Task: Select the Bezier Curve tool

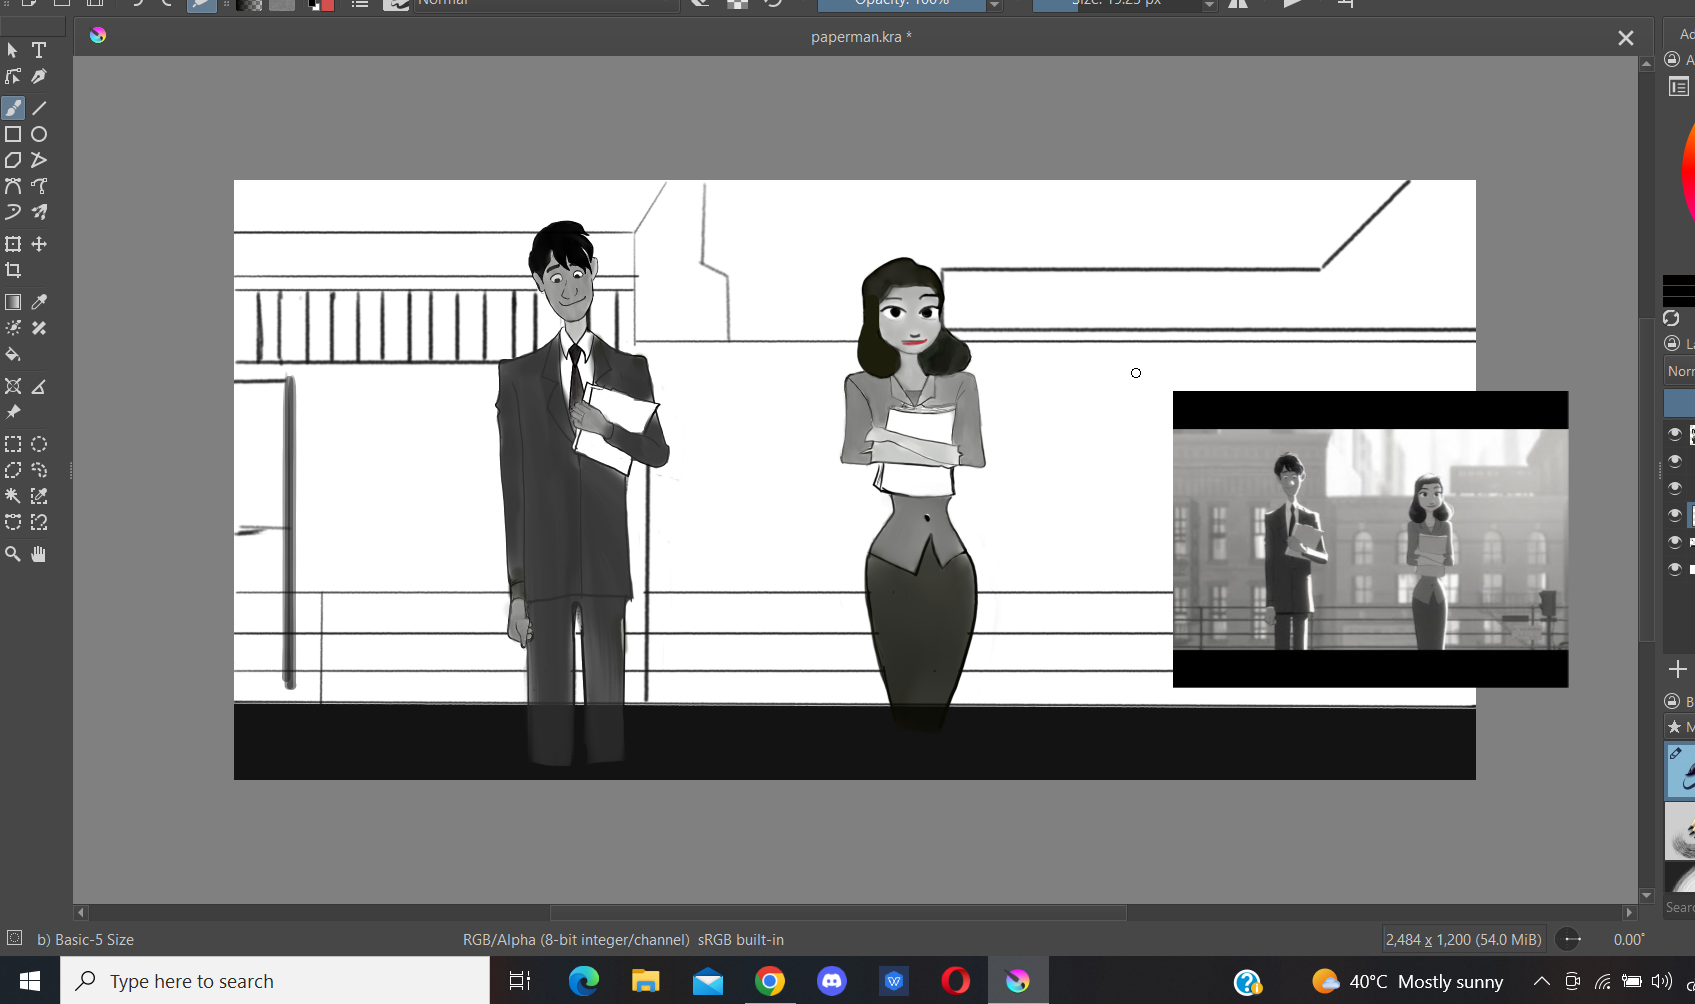Action: tap(13, 186)
